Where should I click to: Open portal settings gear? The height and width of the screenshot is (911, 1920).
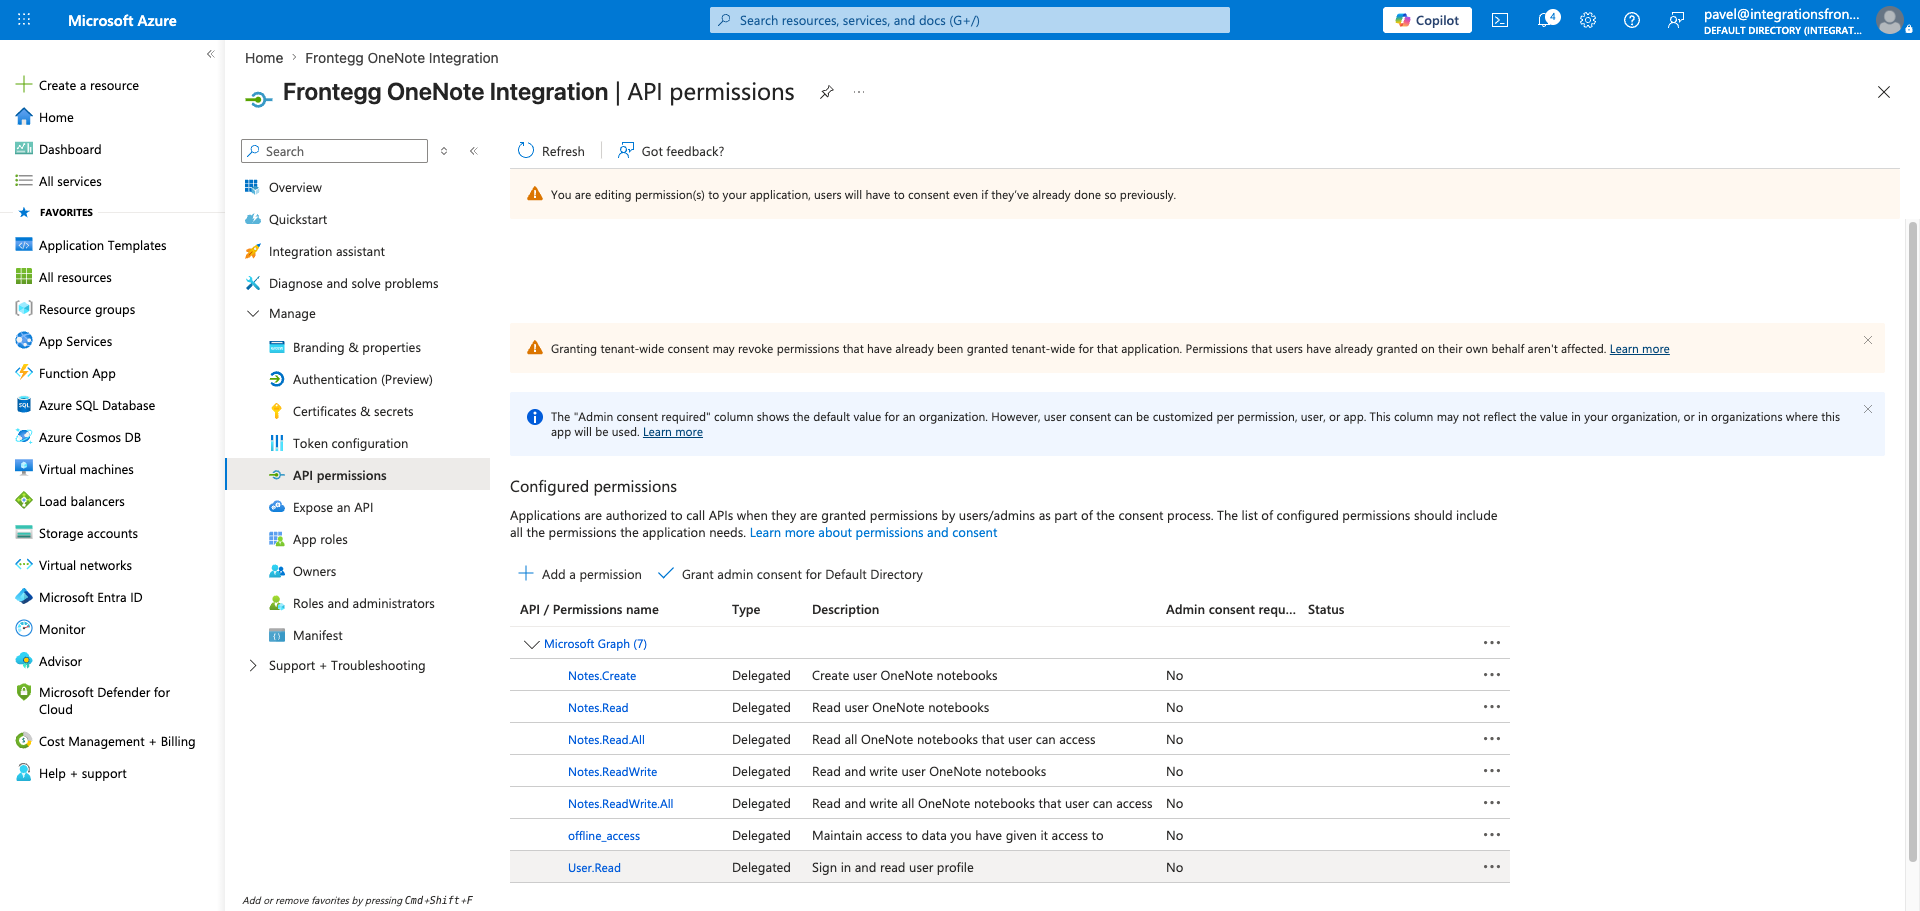click(x=1588, y=20)
